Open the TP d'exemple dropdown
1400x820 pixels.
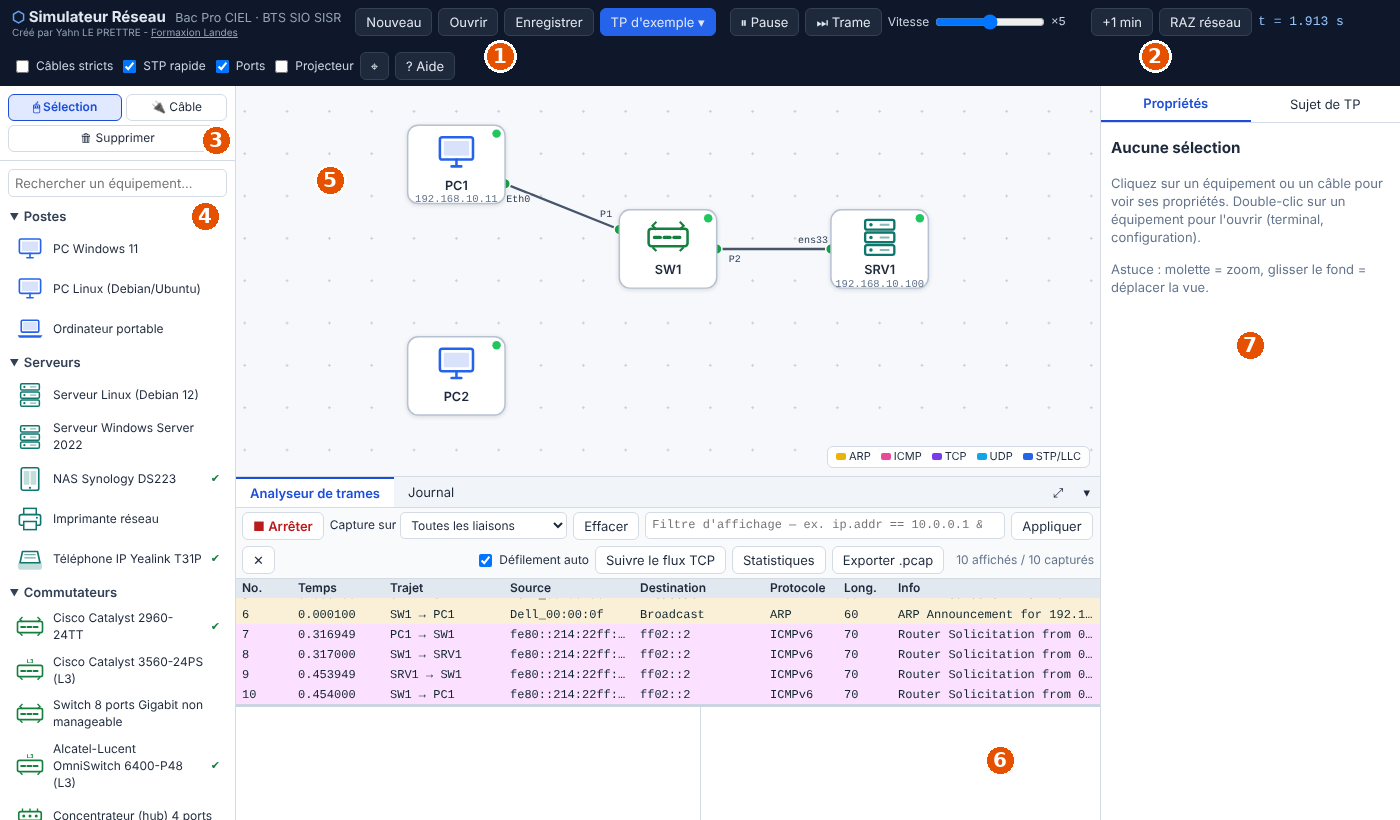pyautogui.click(x=658, y=22)
